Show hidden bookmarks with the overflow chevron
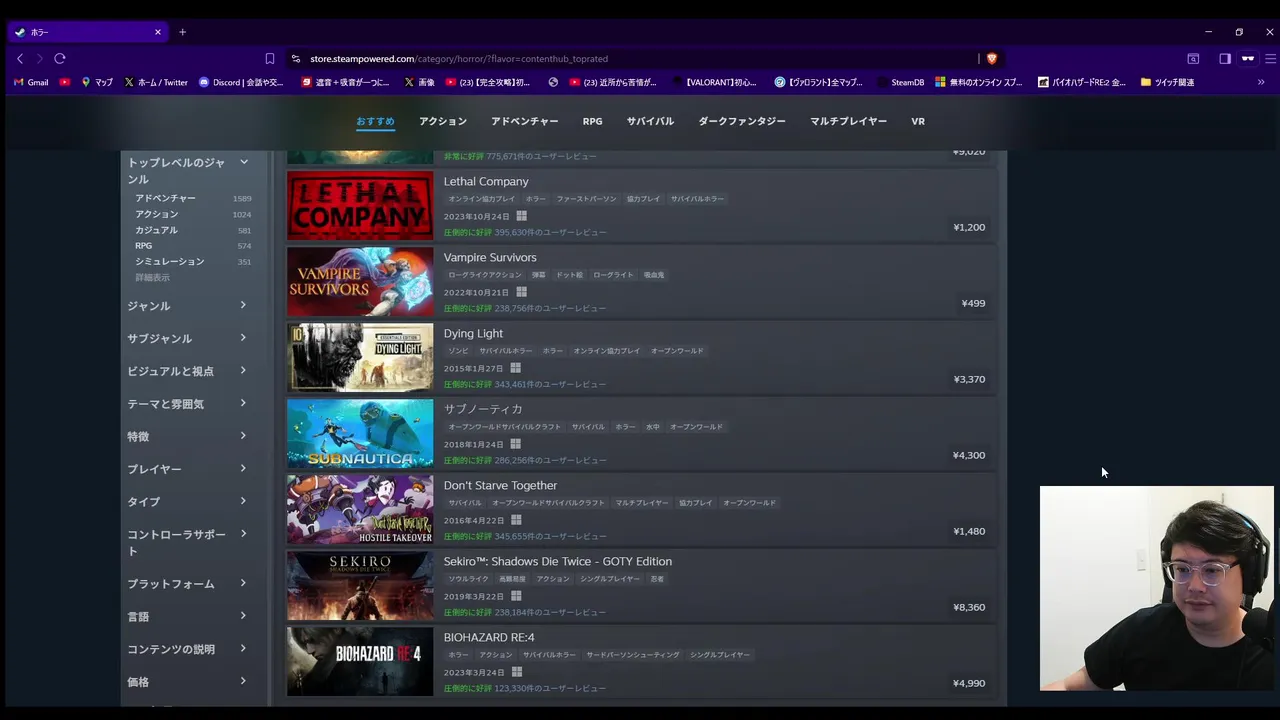The width and height of the screenshot is (1280, 720). [x=1261, y=82]
